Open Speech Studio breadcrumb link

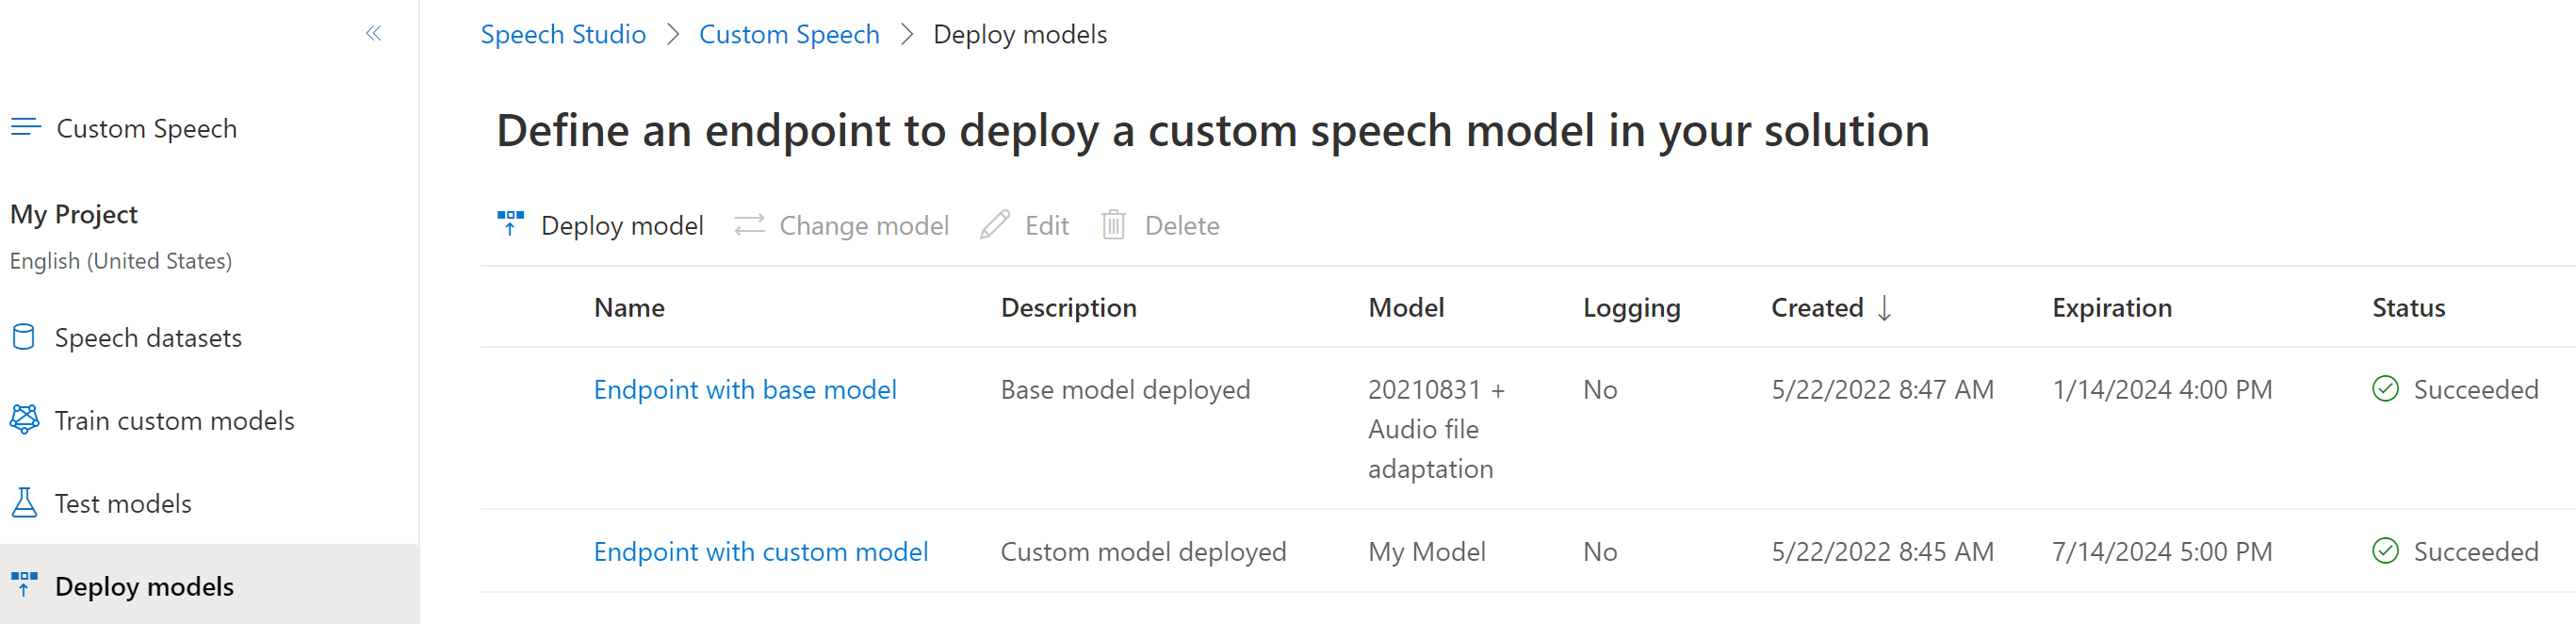point(563,35)
